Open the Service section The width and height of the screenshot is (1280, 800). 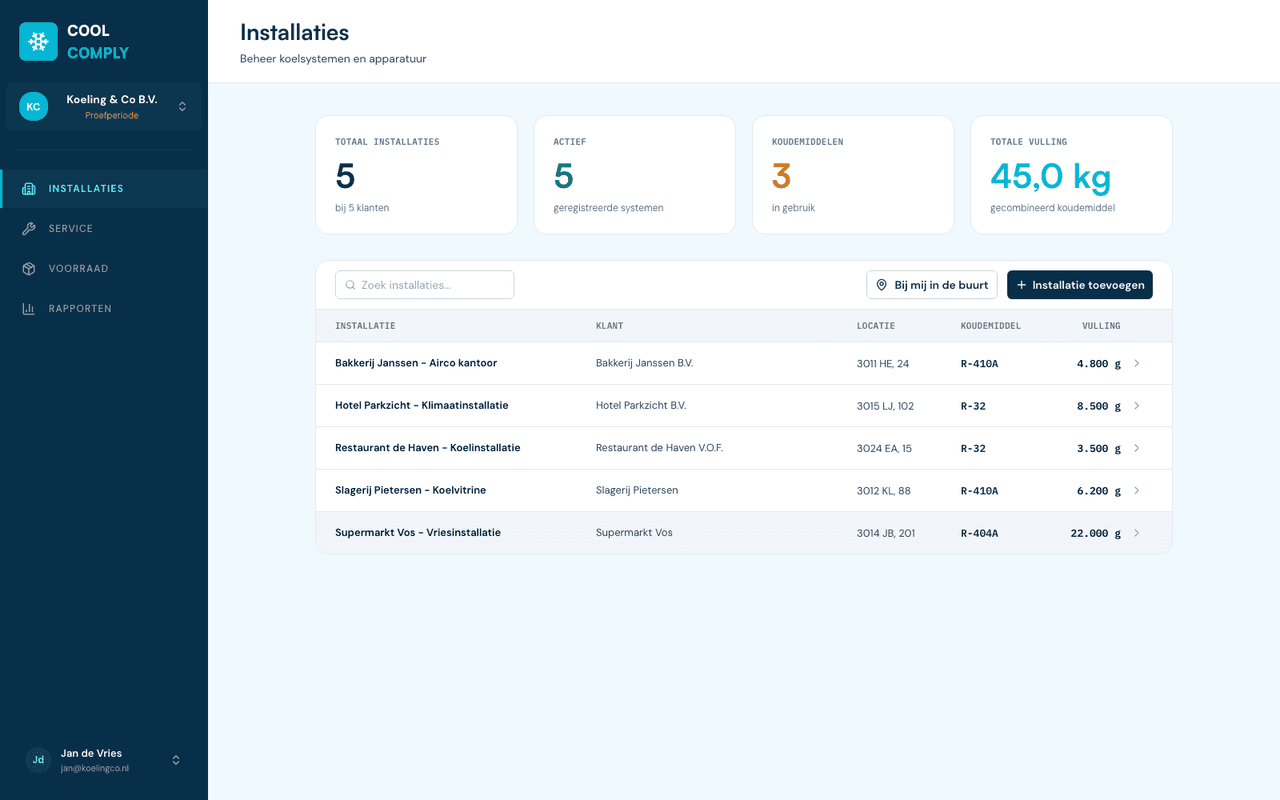pyautogui.click(x=104, y=229)
